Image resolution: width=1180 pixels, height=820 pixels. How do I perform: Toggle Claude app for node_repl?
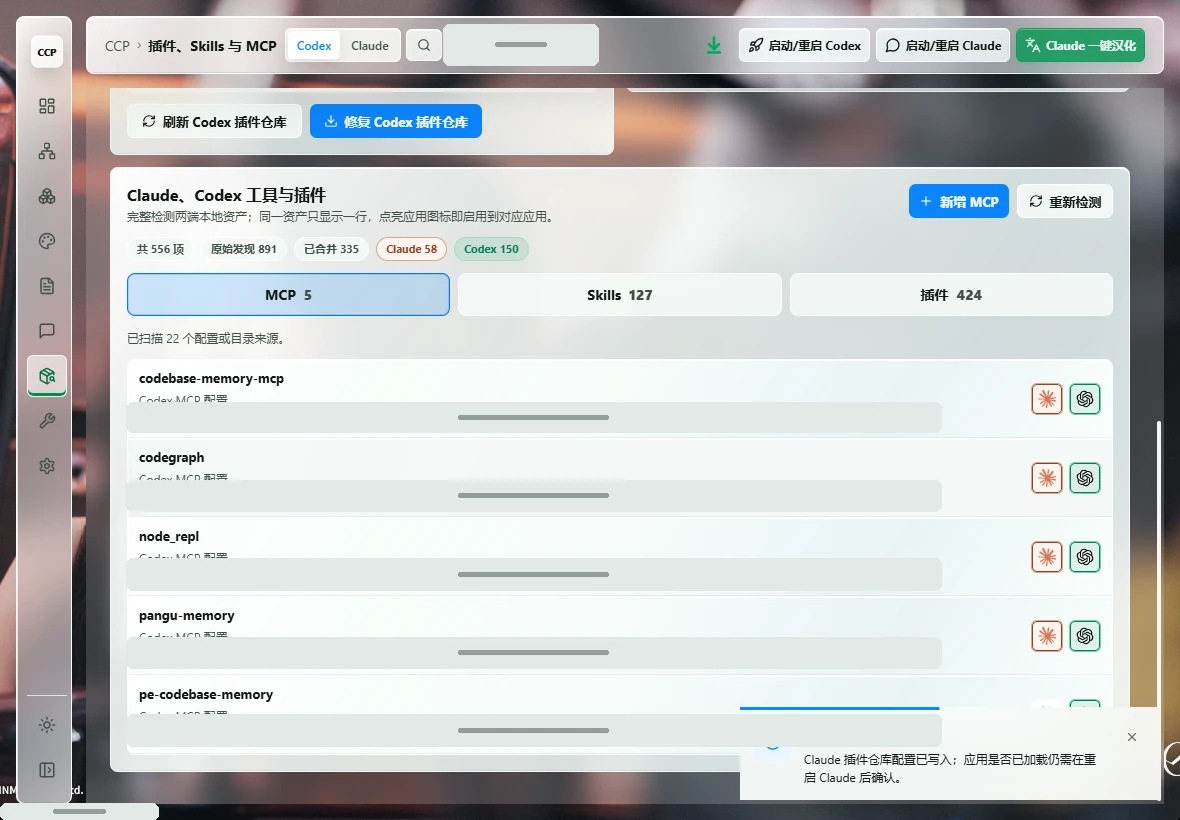1047,557
